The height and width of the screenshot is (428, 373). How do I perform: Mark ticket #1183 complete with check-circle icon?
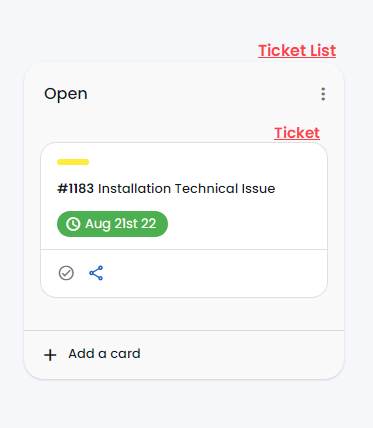click(66, 273)
